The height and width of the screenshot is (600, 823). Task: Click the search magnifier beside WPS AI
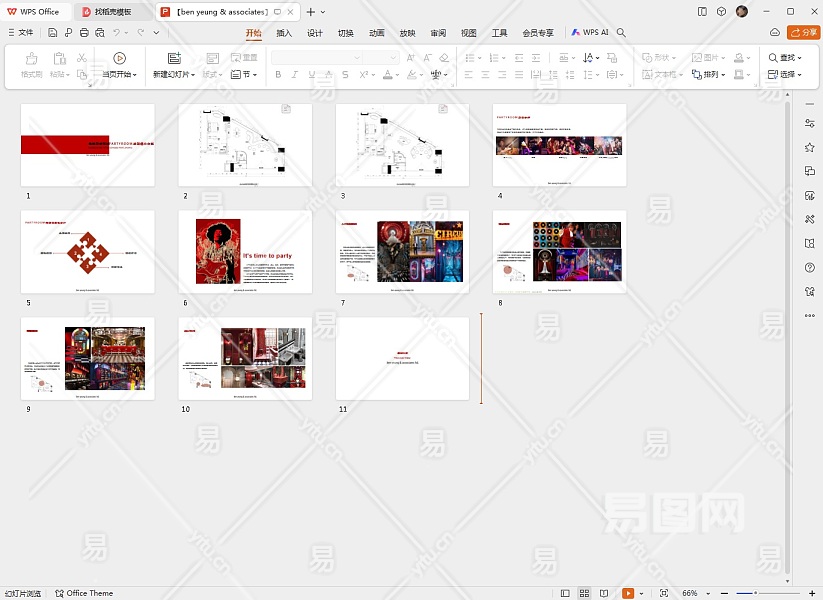tap(621, 33)
